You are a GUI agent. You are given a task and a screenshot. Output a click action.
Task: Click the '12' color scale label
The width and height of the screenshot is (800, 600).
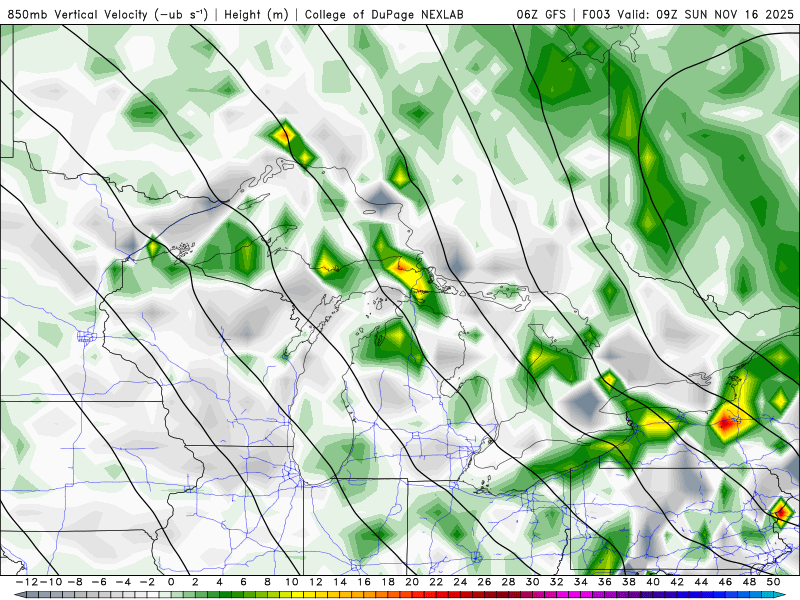tap(316, 582)
